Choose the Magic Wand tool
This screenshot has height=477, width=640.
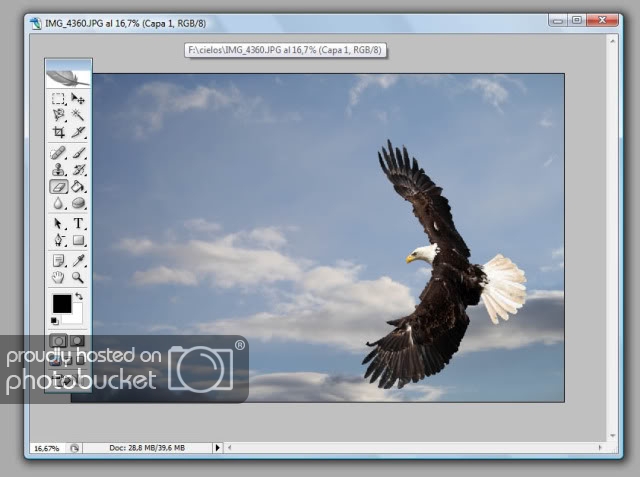tap(78, 115)
